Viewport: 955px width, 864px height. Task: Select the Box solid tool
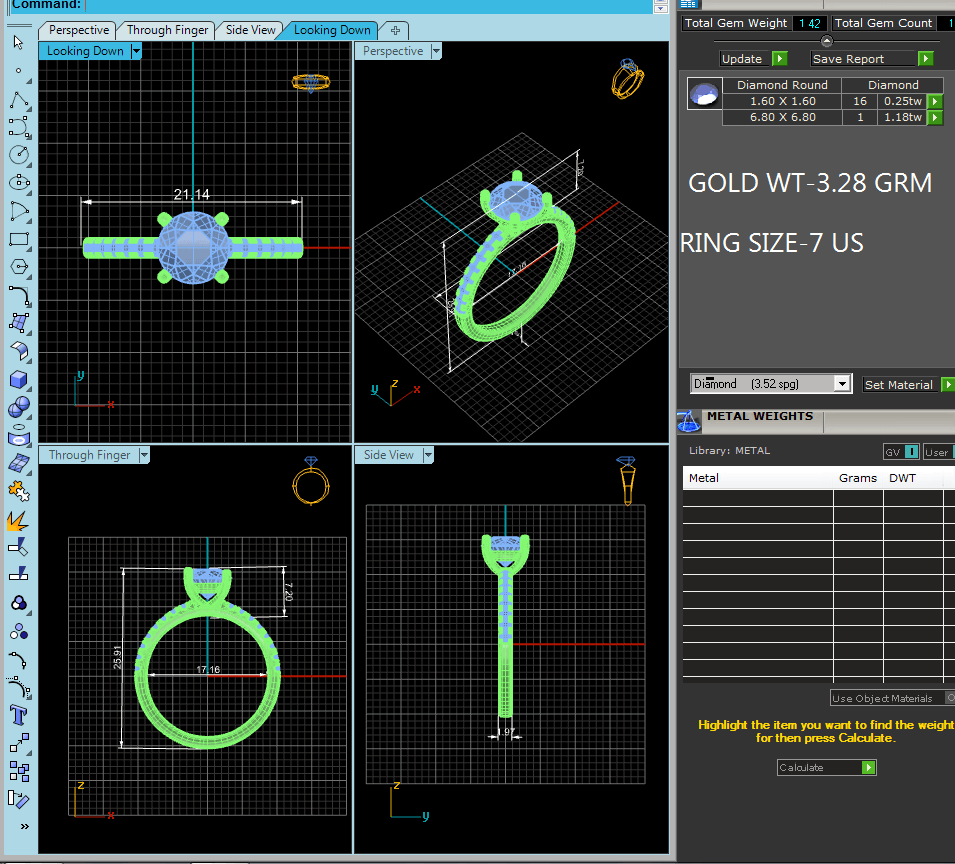tap(18, 380)
